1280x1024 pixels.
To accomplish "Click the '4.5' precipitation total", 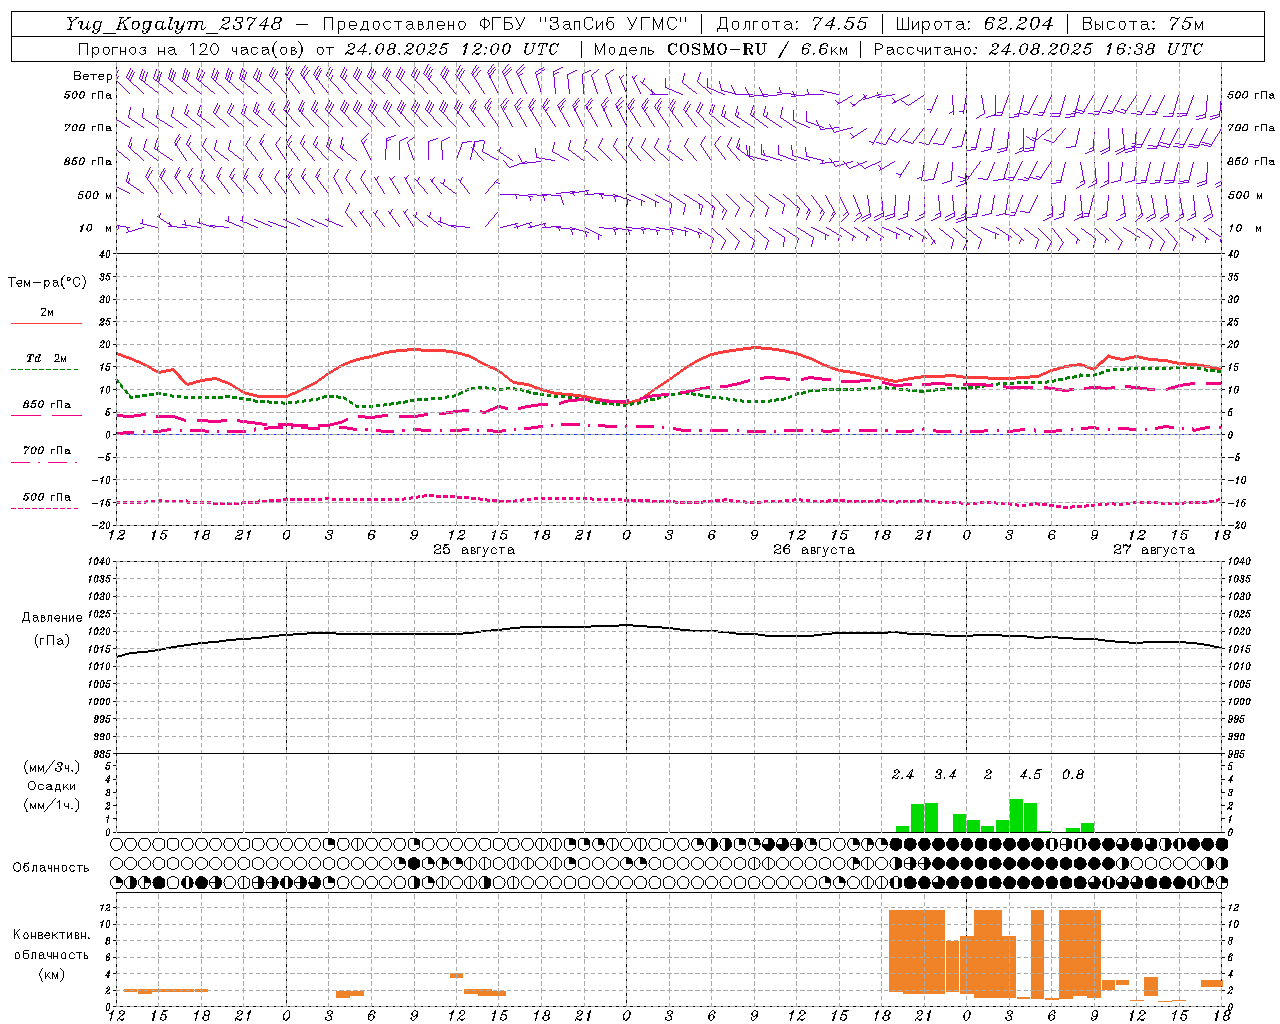I will [x=1030, y=774].
